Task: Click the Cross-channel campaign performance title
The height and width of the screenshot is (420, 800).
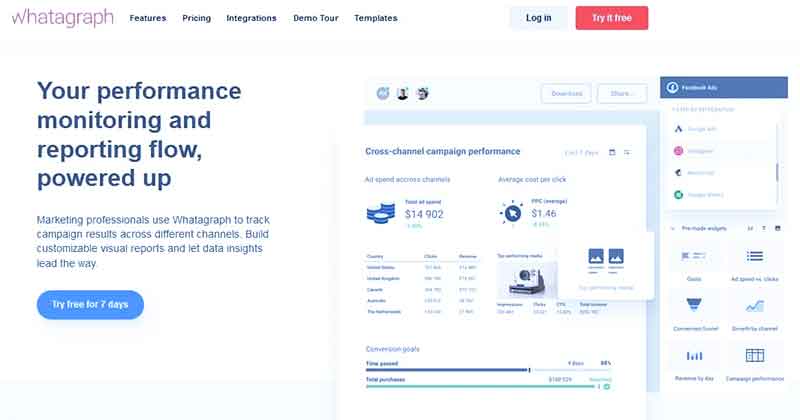Action: [x=443, y=152]
